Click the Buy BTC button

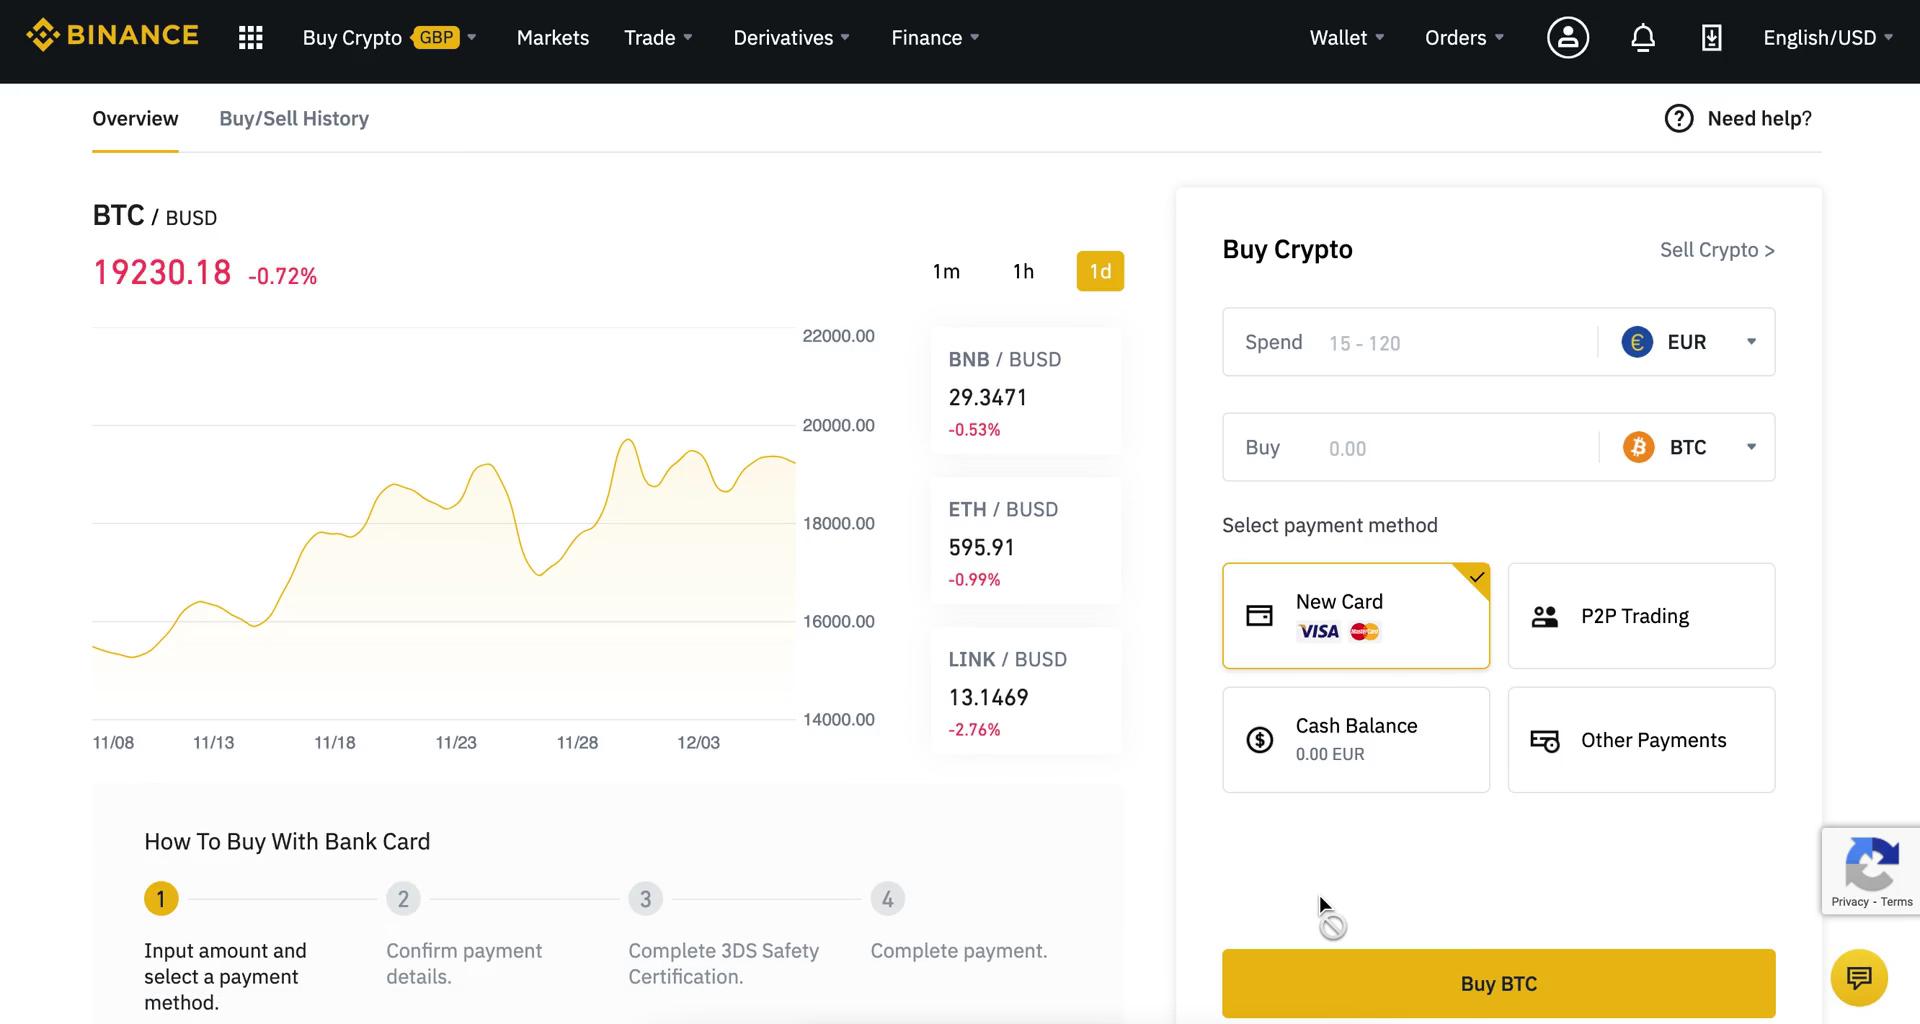1498,983
